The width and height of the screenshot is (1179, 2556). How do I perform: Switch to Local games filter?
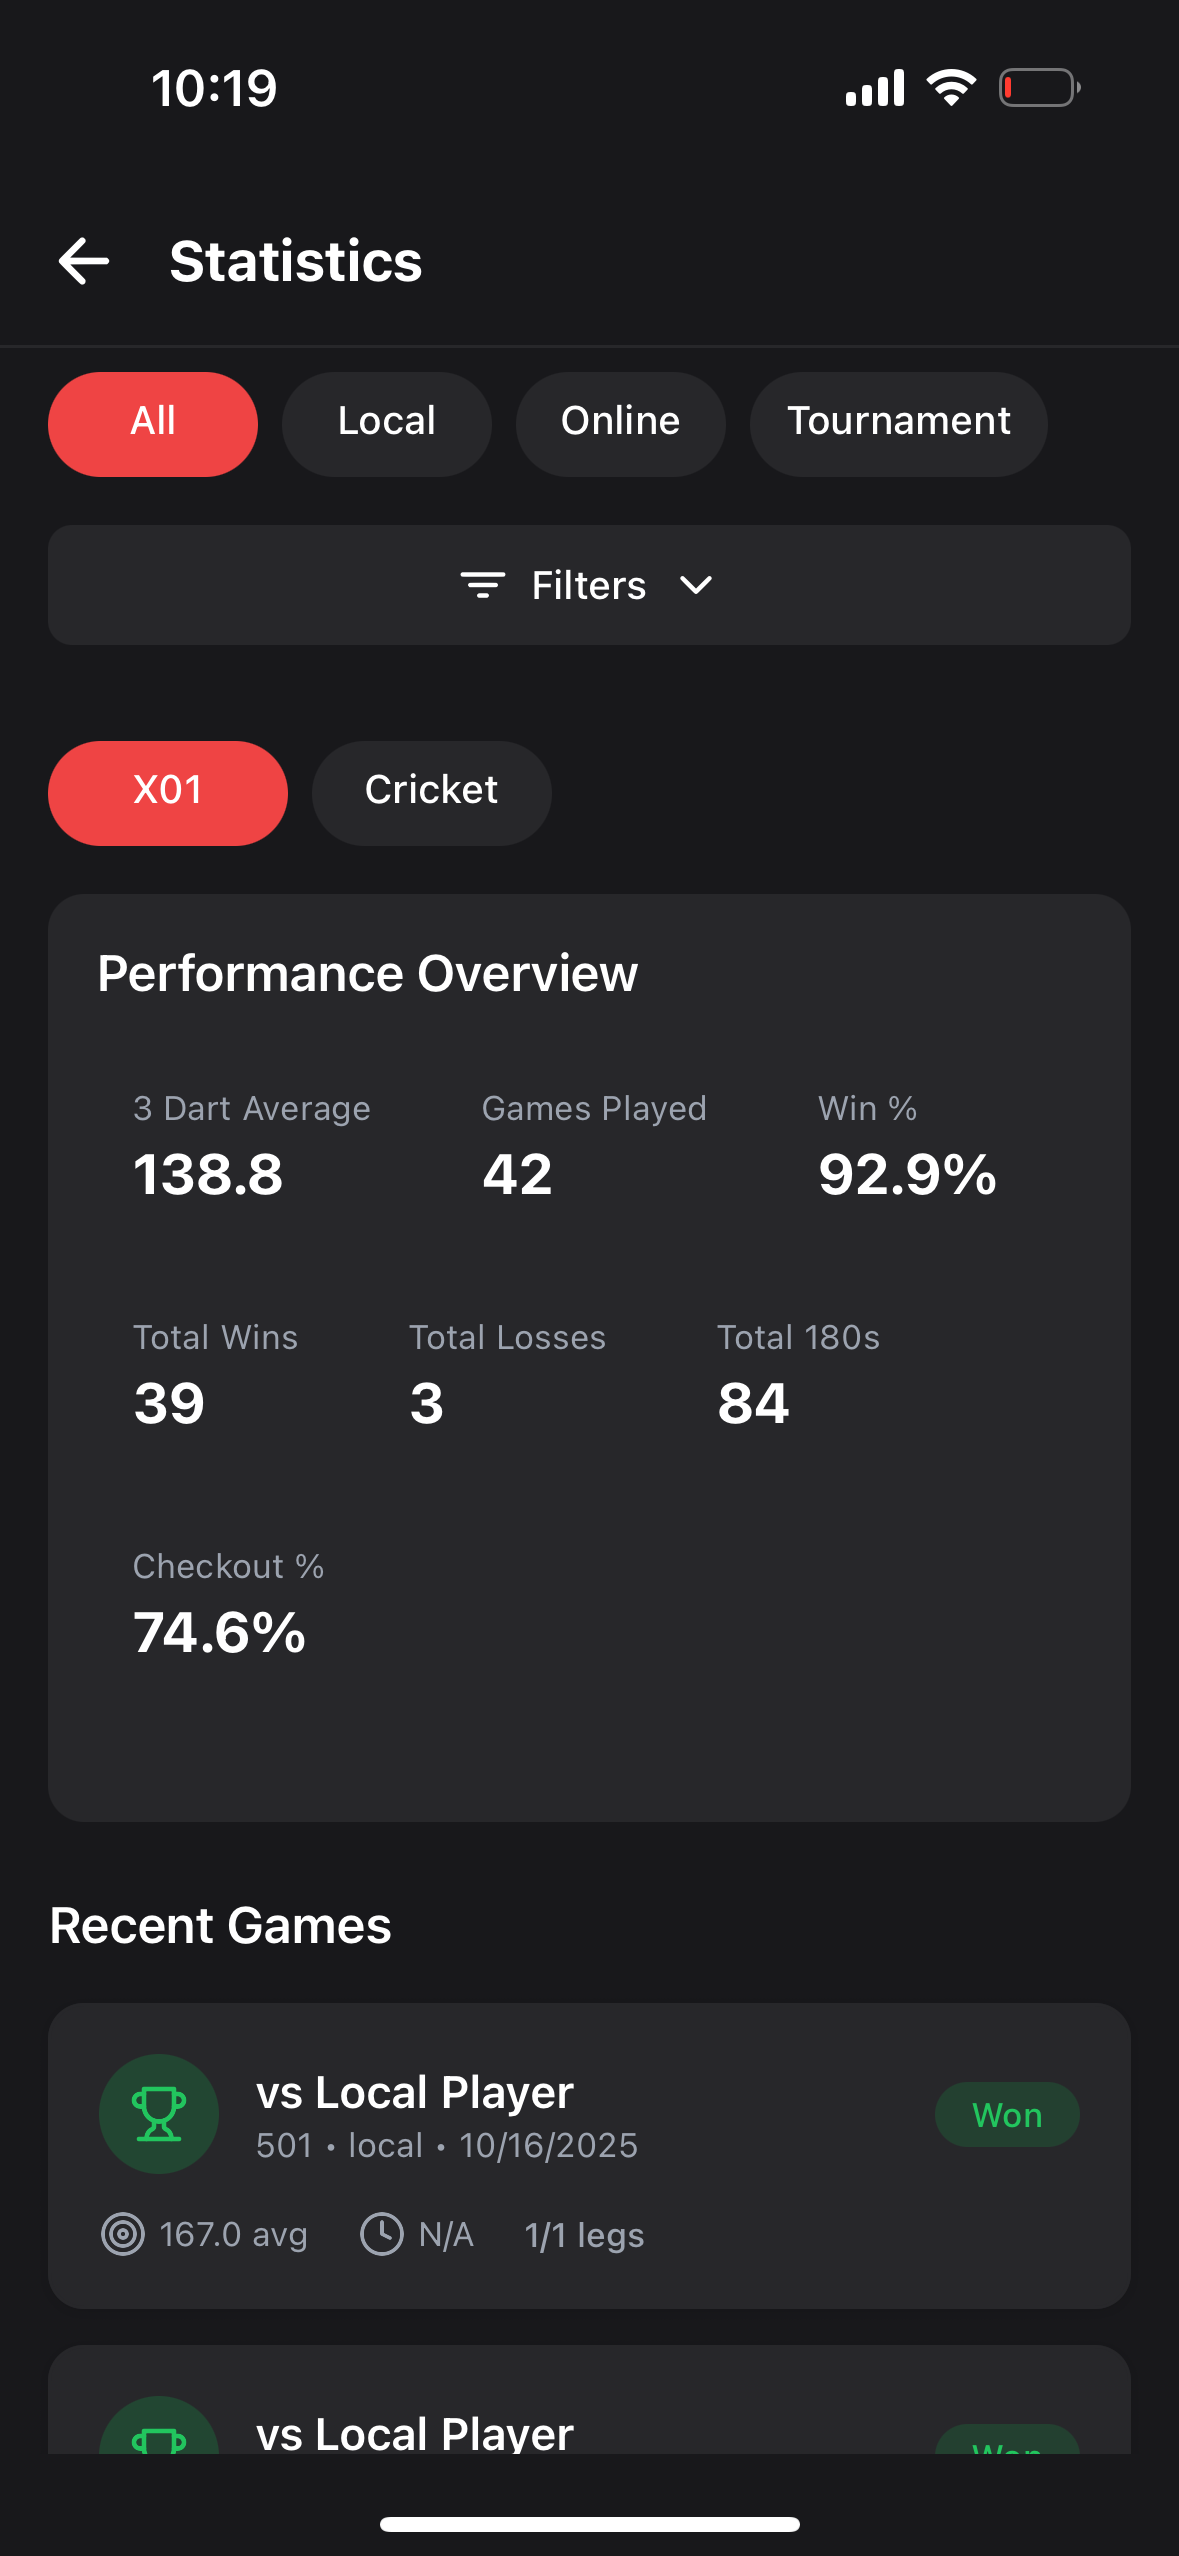coord(387,424)
